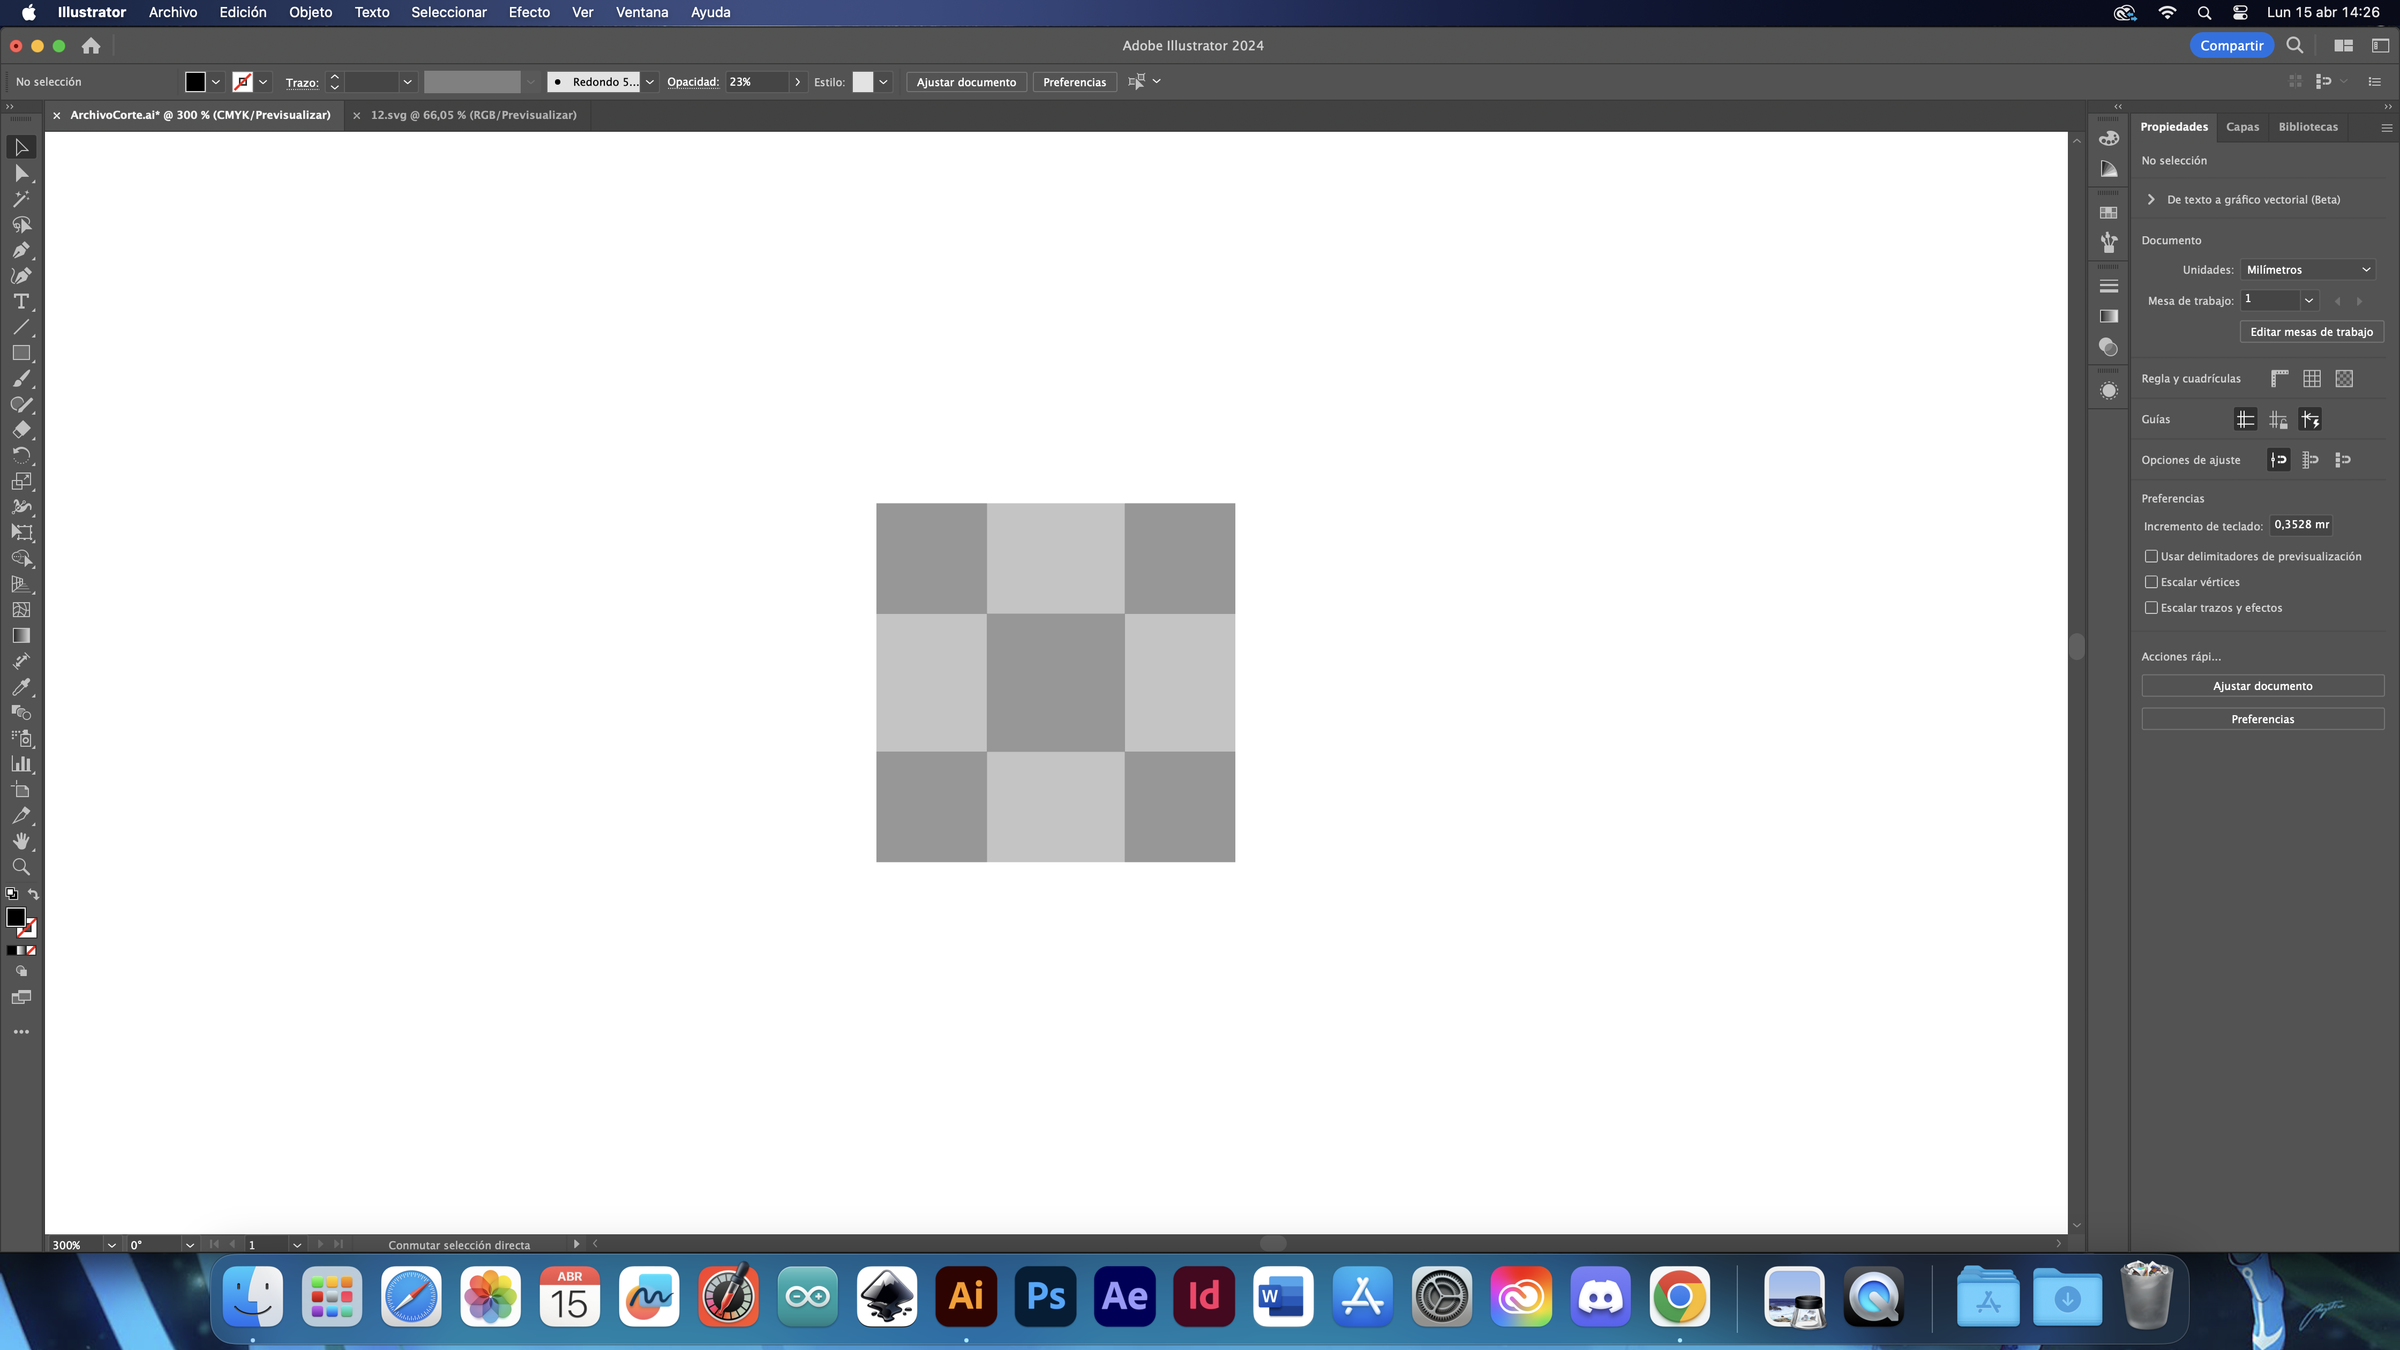
Task: Click the Compartir button
Action: pos(2231,46)
